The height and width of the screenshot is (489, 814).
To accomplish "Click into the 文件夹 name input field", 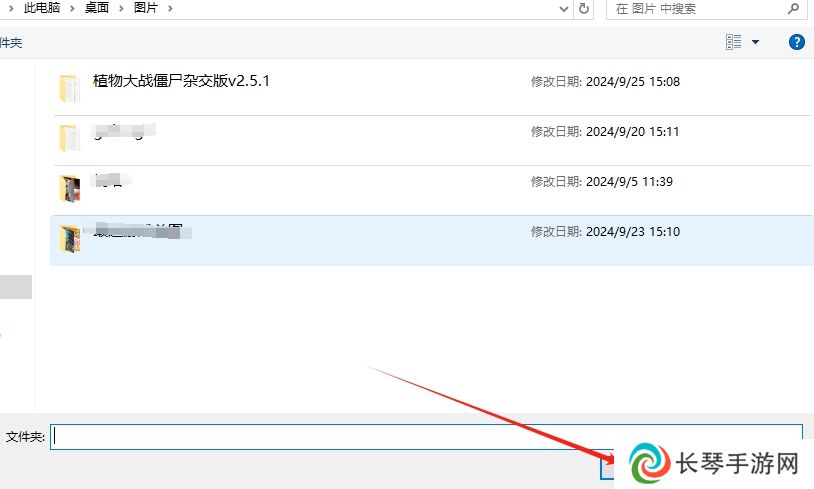I will click(426, 437).
